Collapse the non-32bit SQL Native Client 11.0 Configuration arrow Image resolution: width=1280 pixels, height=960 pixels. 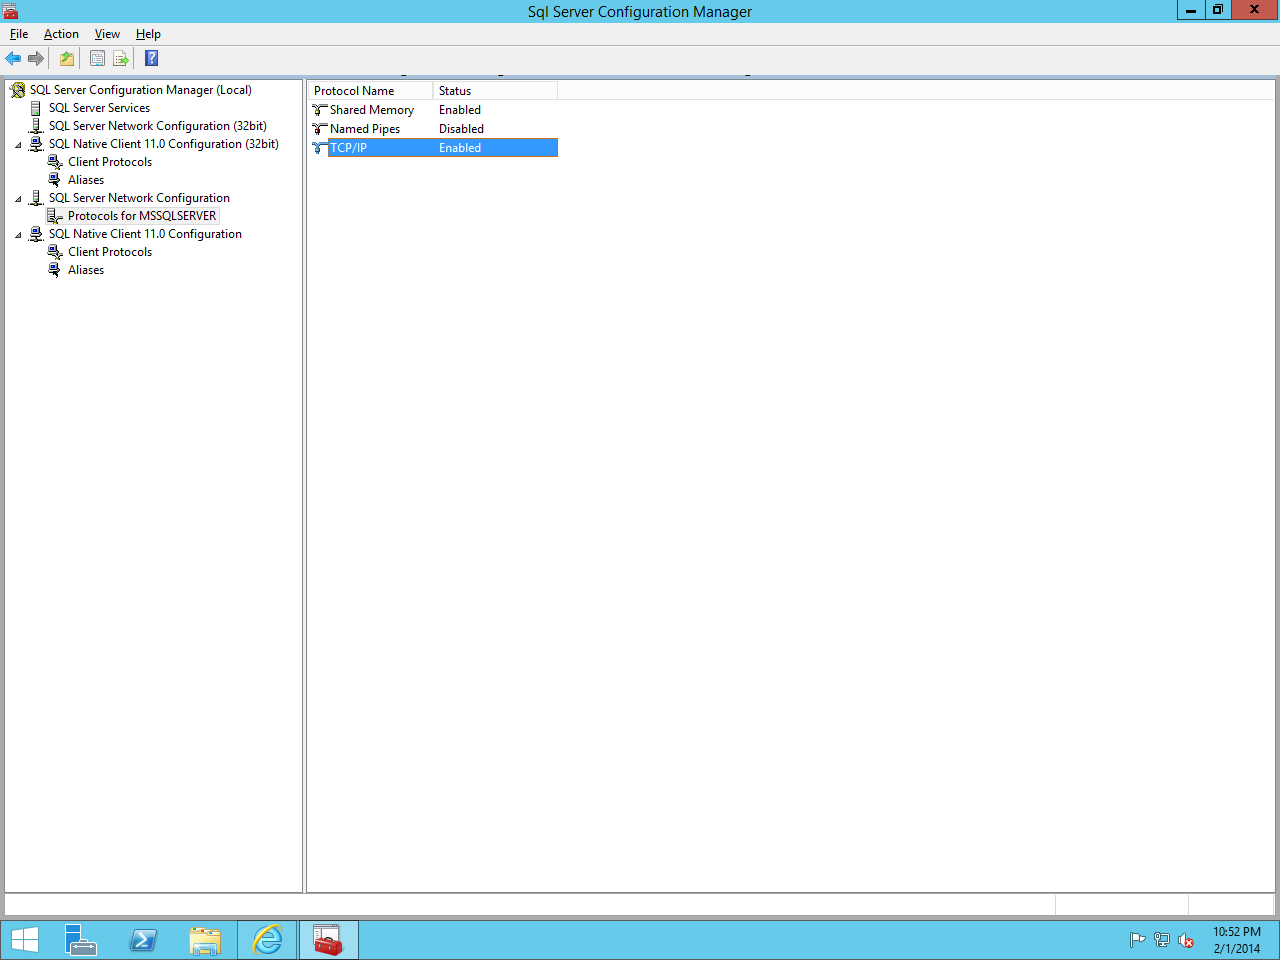click(18, 235)
